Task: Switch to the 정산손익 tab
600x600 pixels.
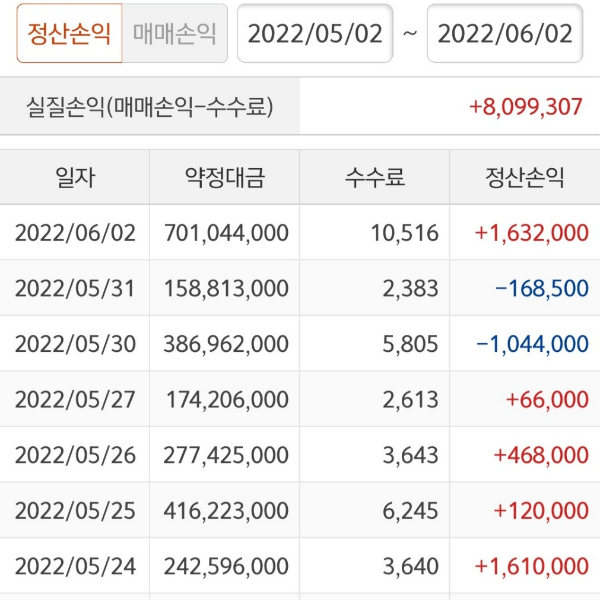Action: pos(69,33)
